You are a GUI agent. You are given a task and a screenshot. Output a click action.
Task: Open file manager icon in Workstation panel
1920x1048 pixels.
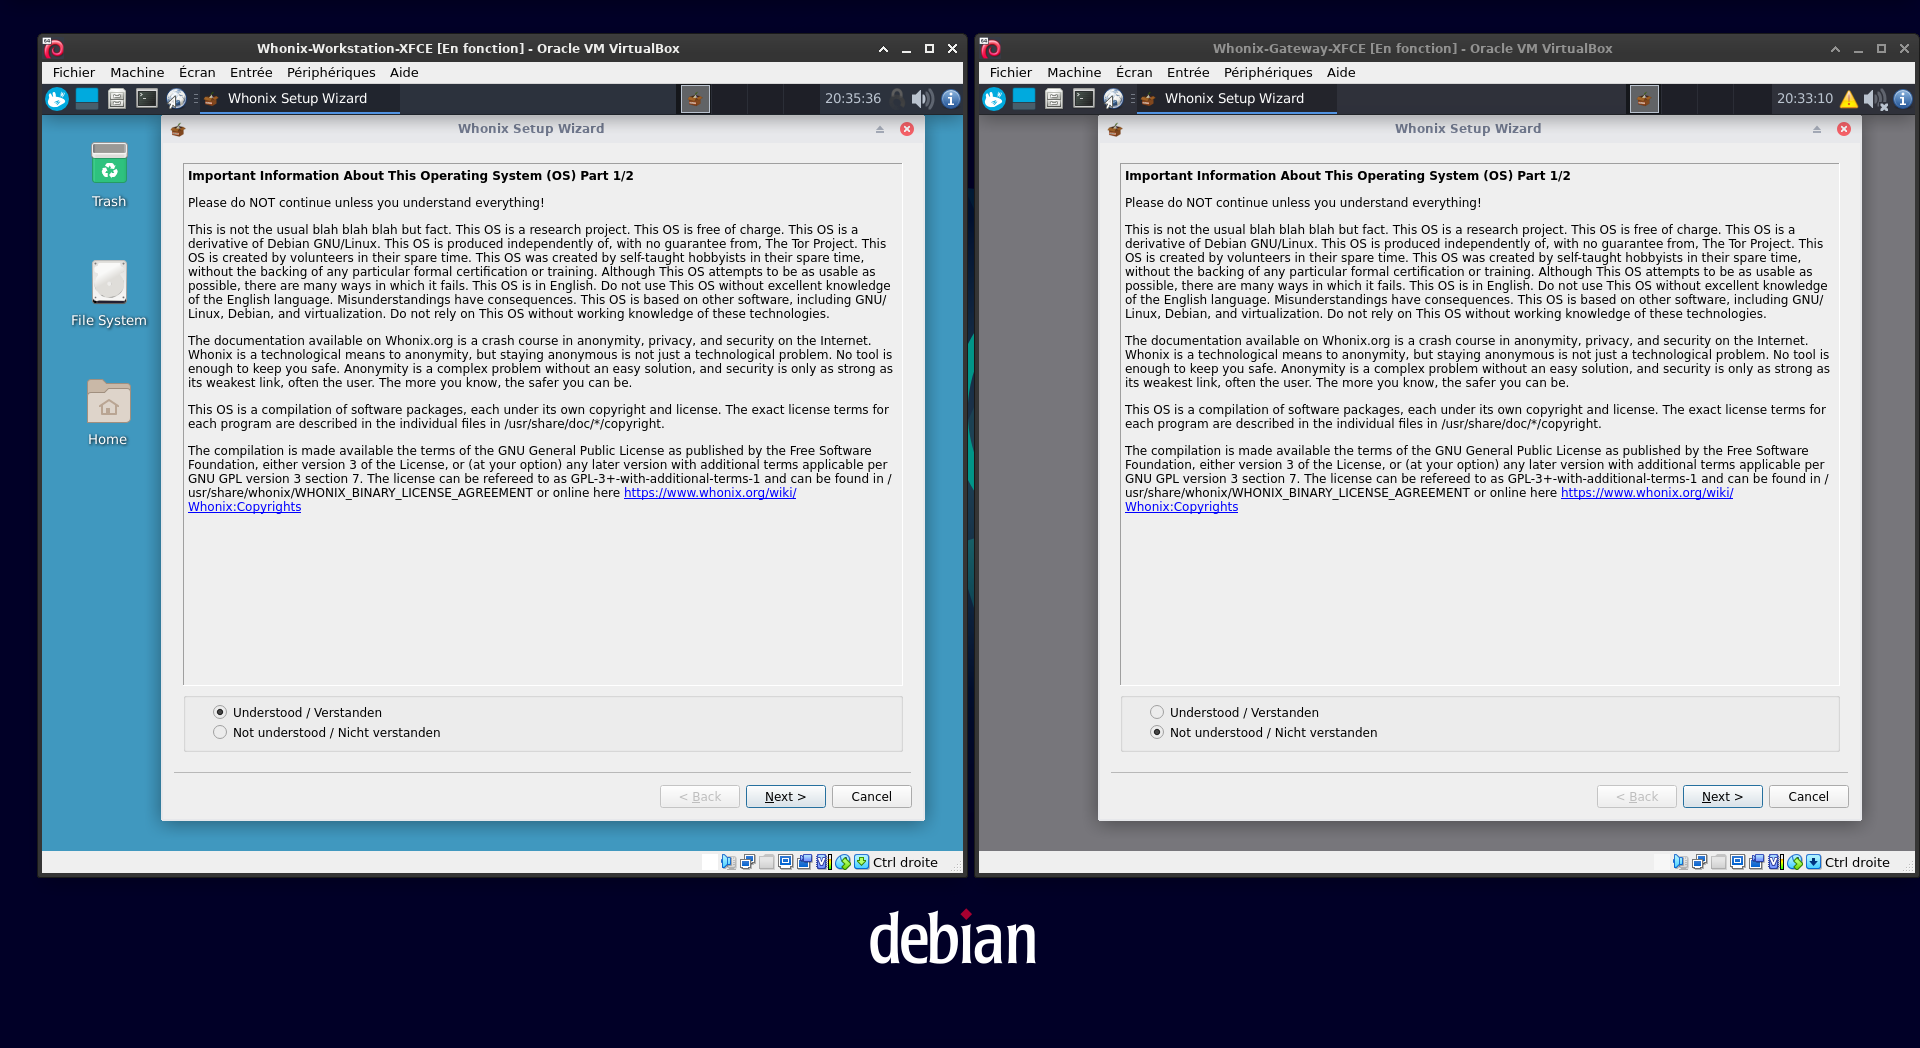coord(117,98)
